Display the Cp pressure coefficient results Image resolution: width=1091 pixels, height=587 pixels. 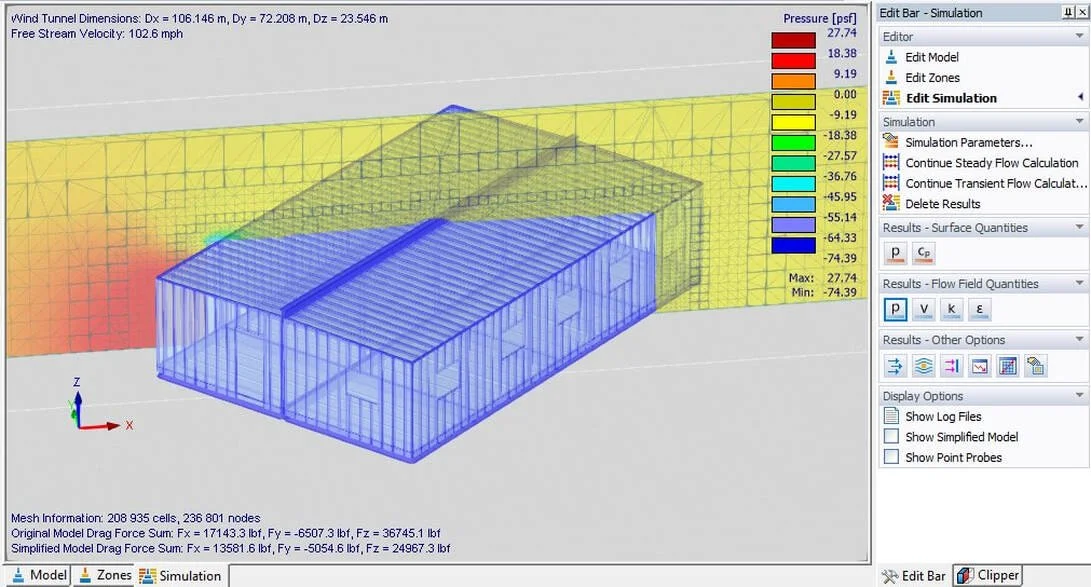pyautogui.click(x=924, y=253)
